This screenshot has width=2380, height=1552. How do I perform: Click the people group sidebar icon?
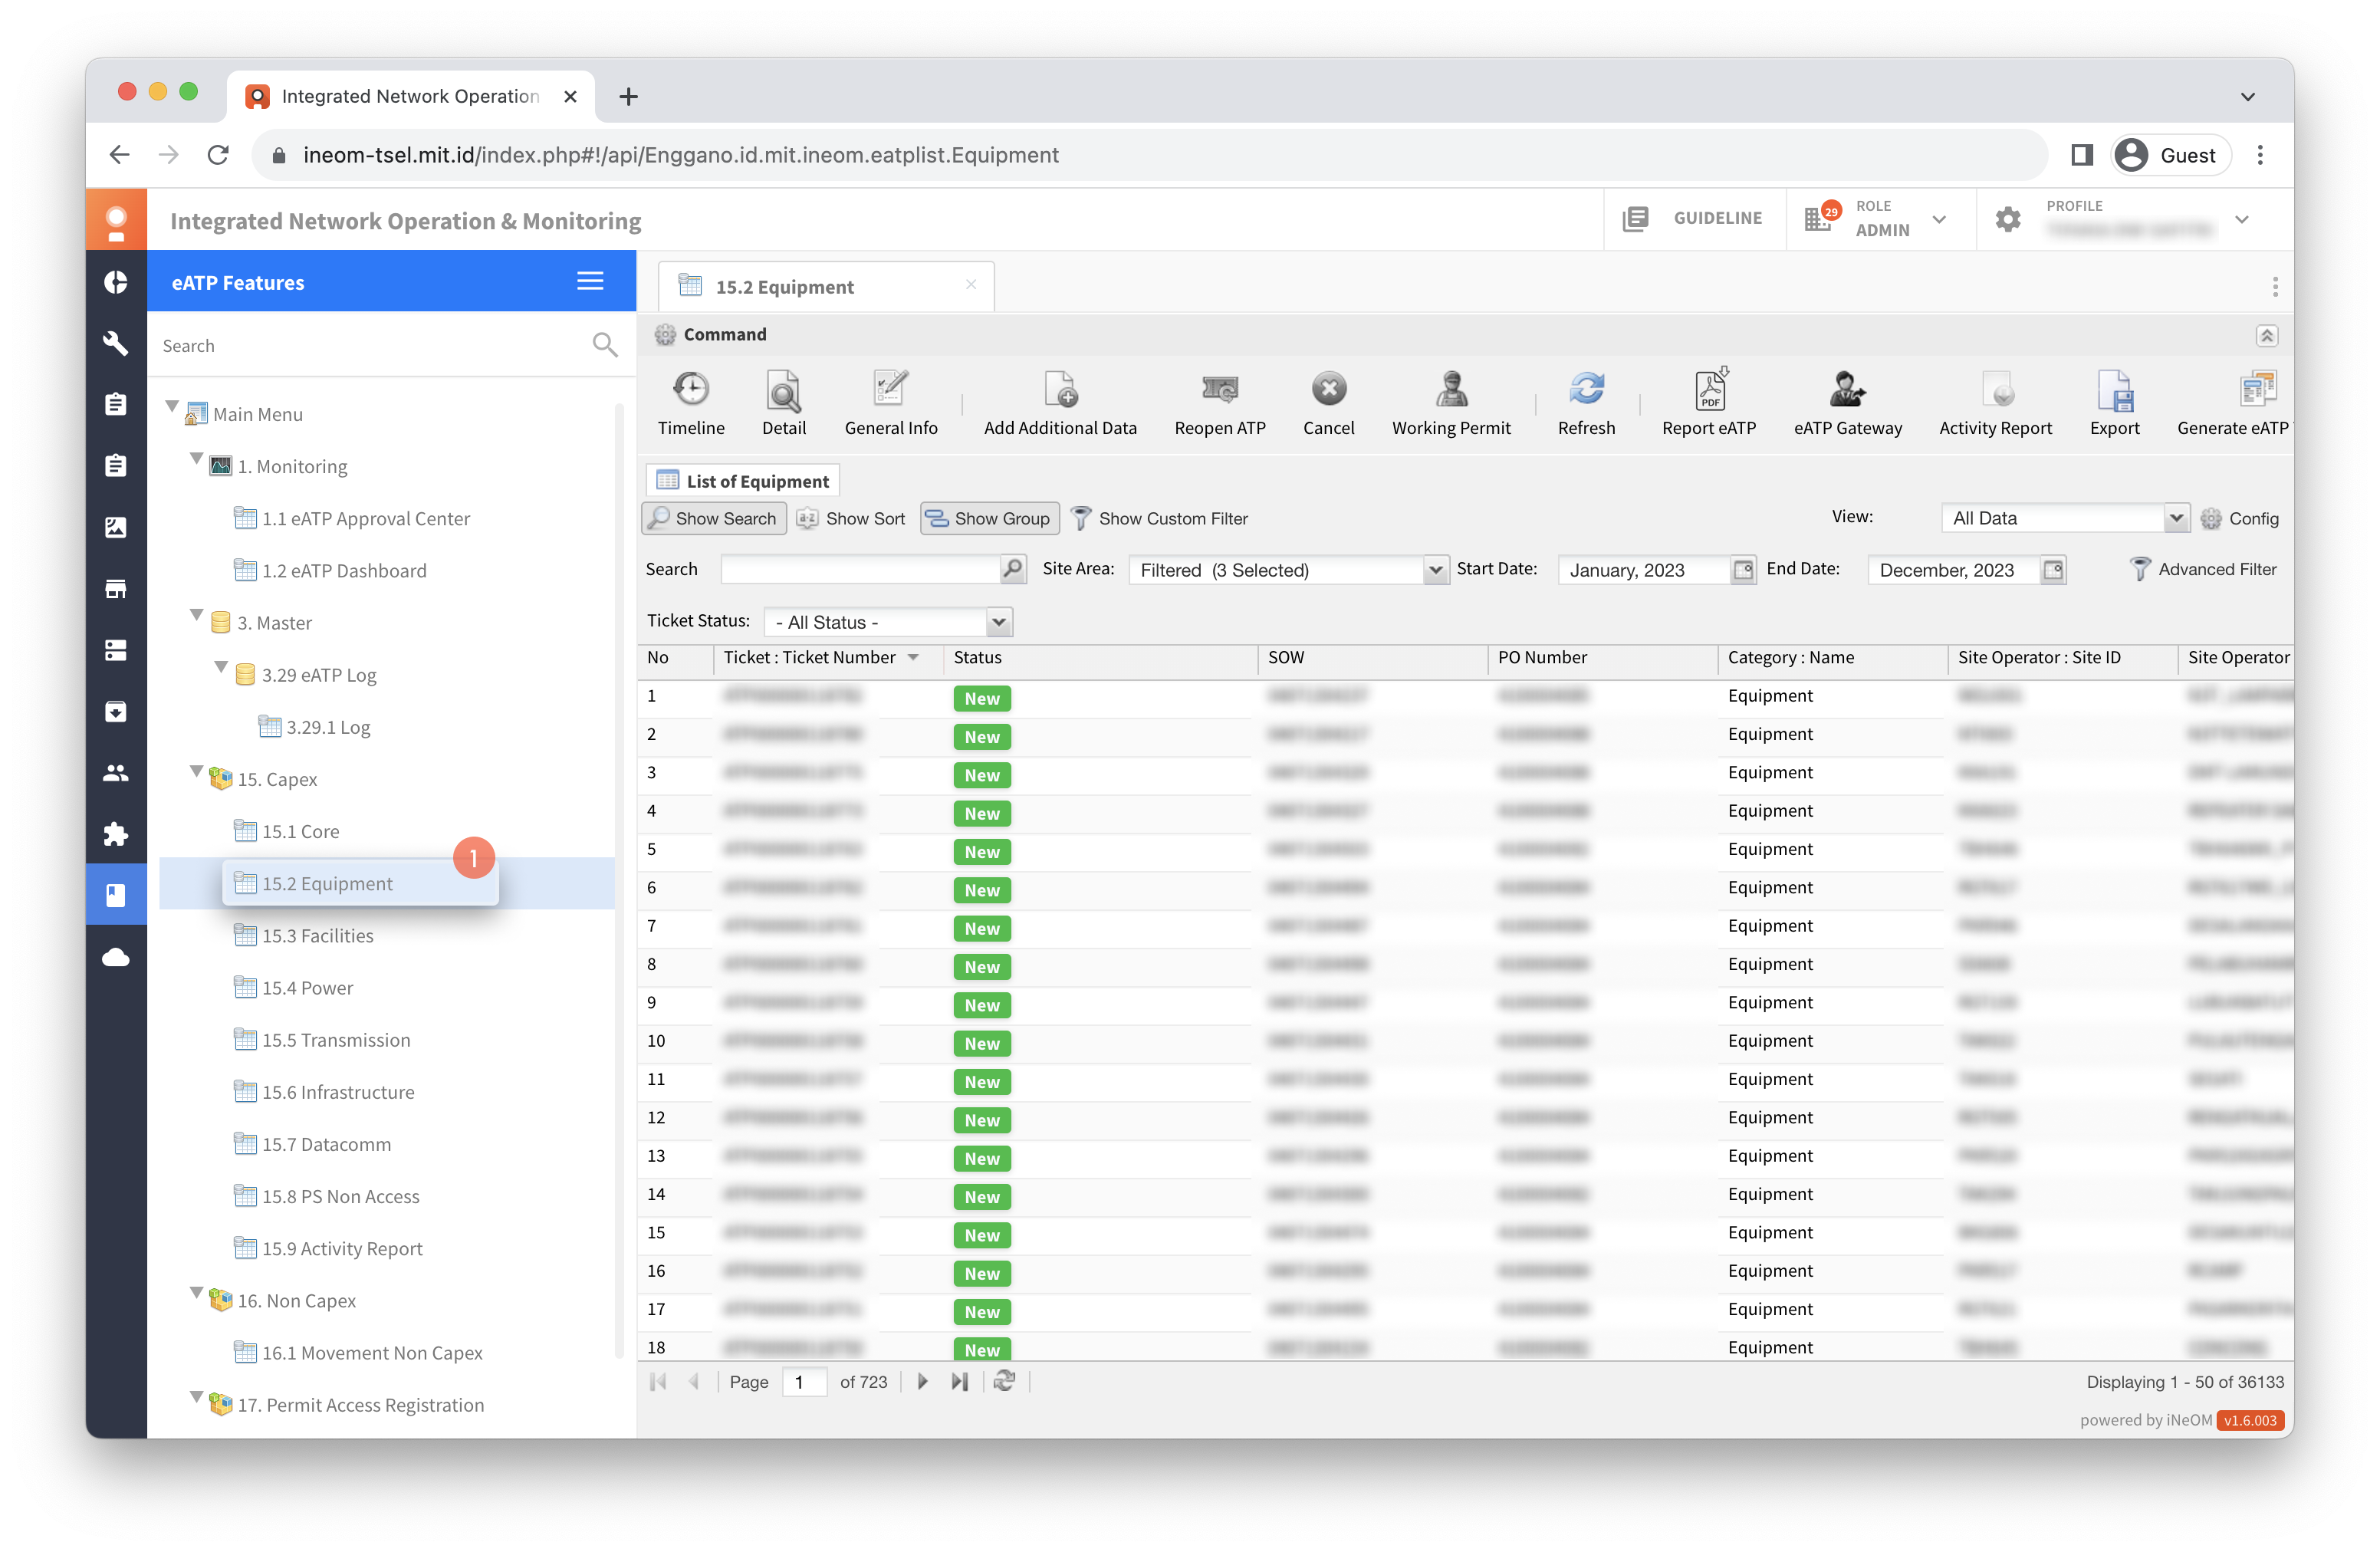tap(116, 773)
